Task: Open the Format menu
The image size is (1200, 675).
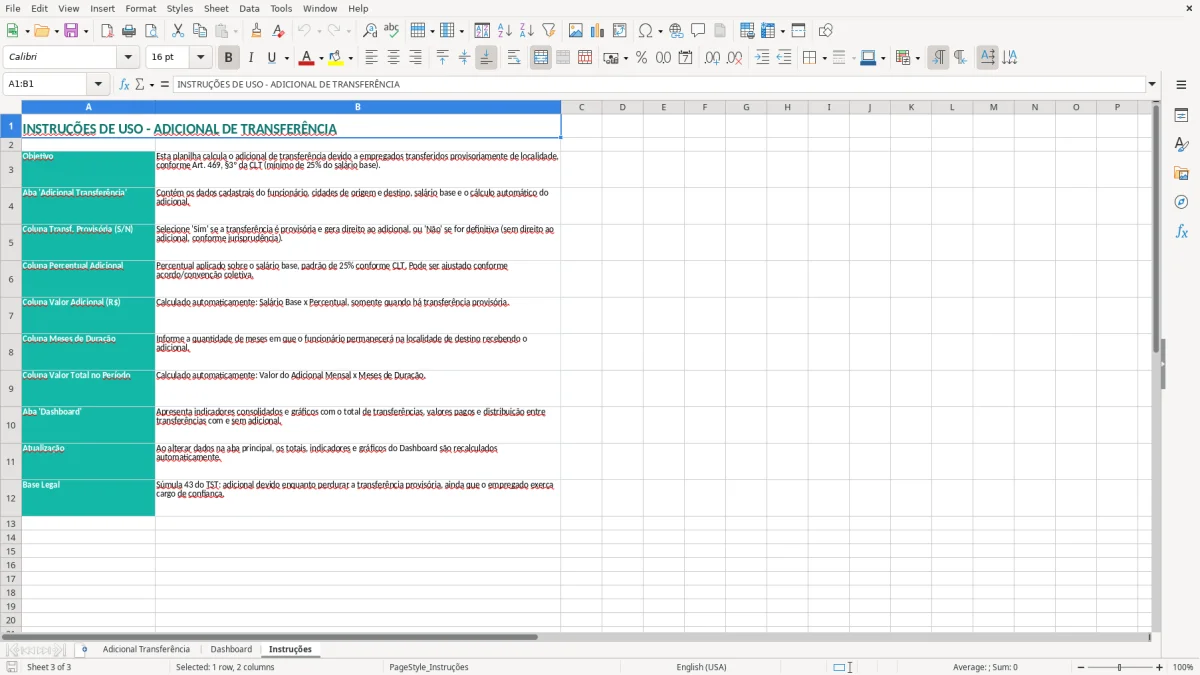Action: pos(140,8)
